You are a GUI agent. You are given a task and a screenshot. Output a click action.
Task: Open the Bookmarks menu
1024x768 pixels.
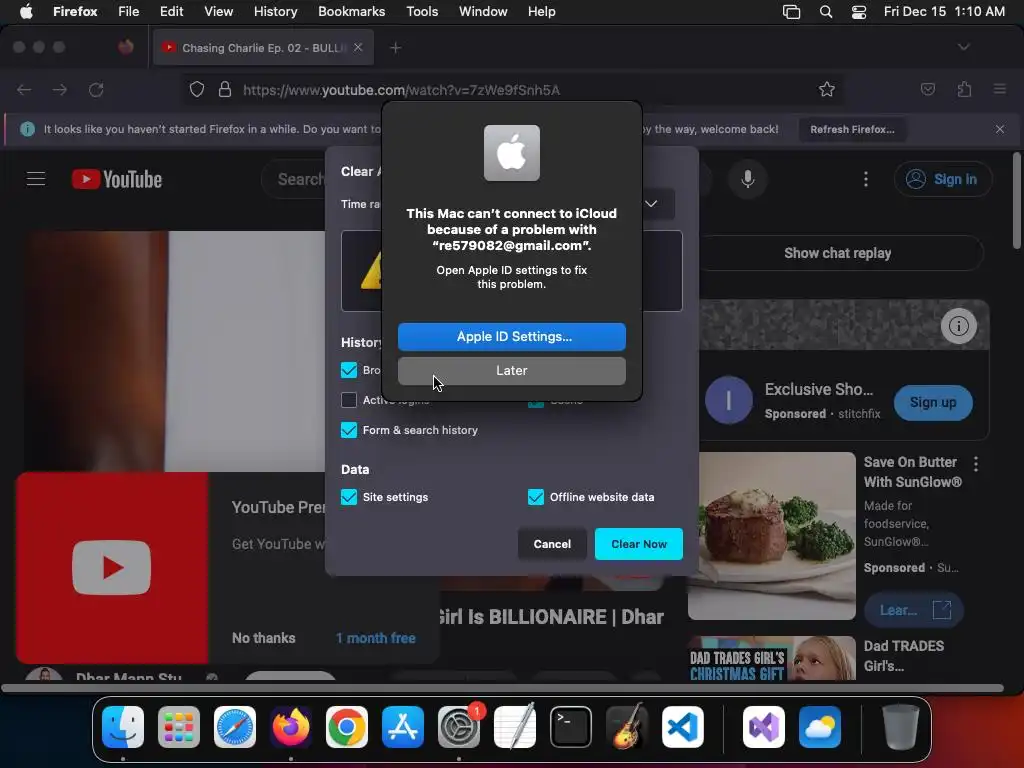(351, 12)
